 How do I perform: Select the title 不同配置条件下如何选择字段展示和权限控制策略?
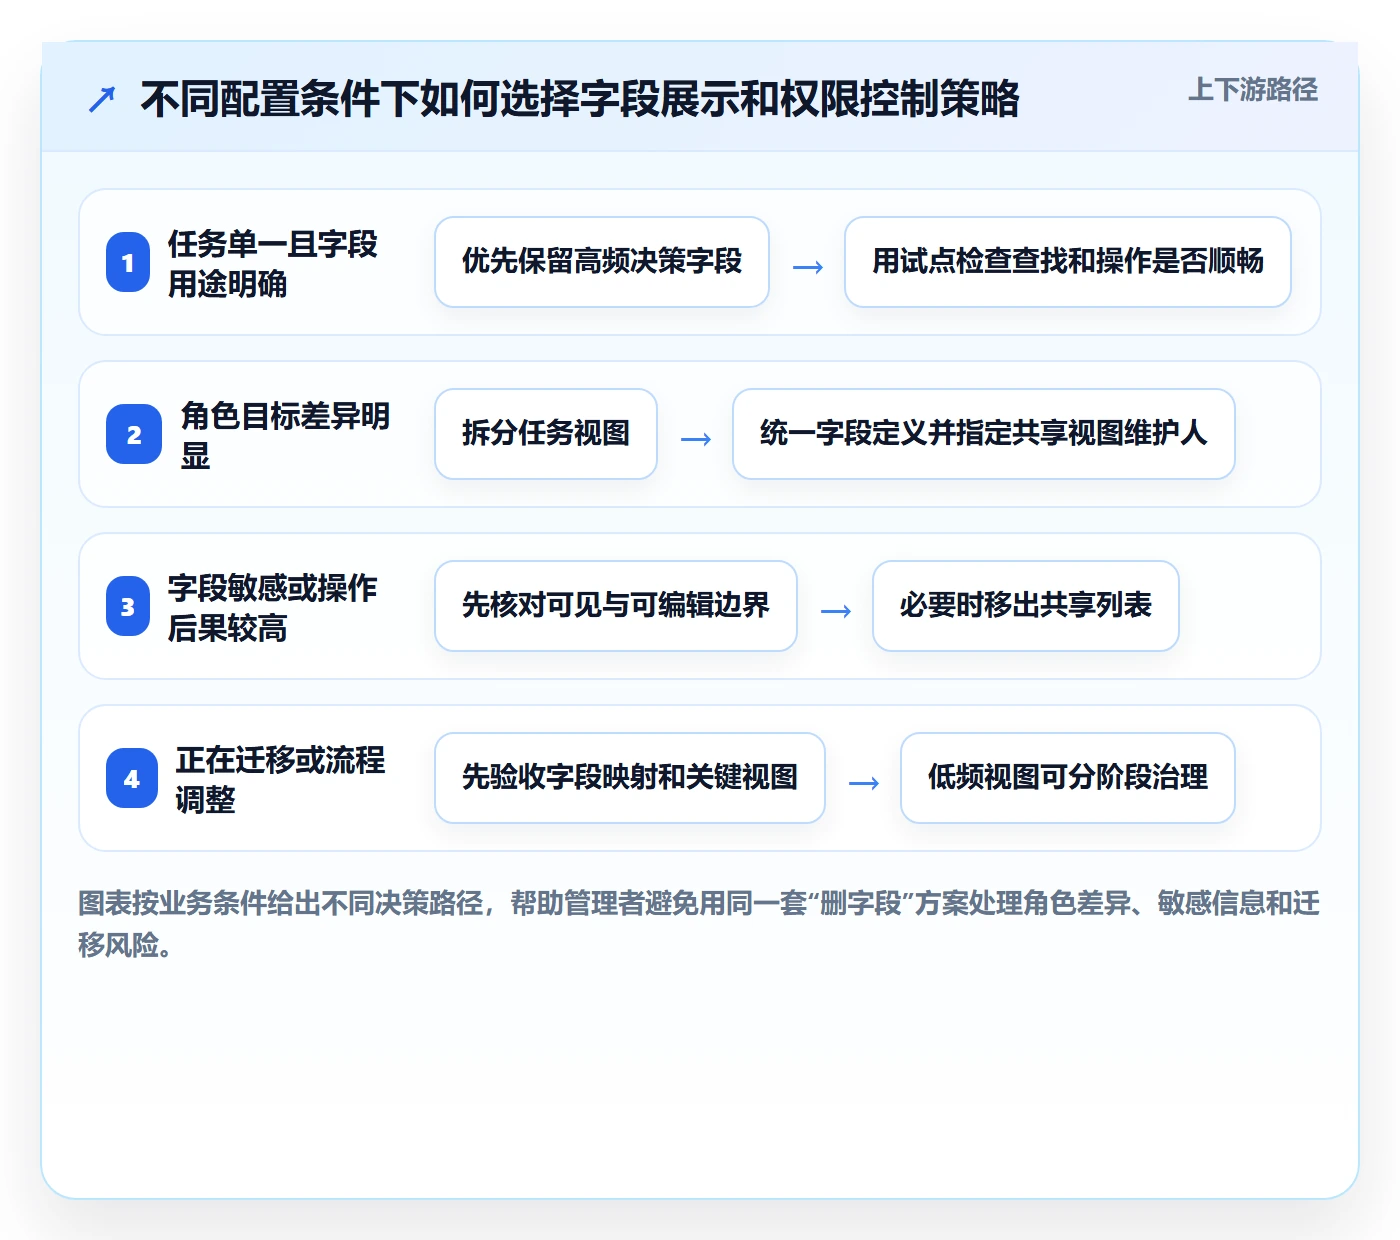tap(580, 99)
